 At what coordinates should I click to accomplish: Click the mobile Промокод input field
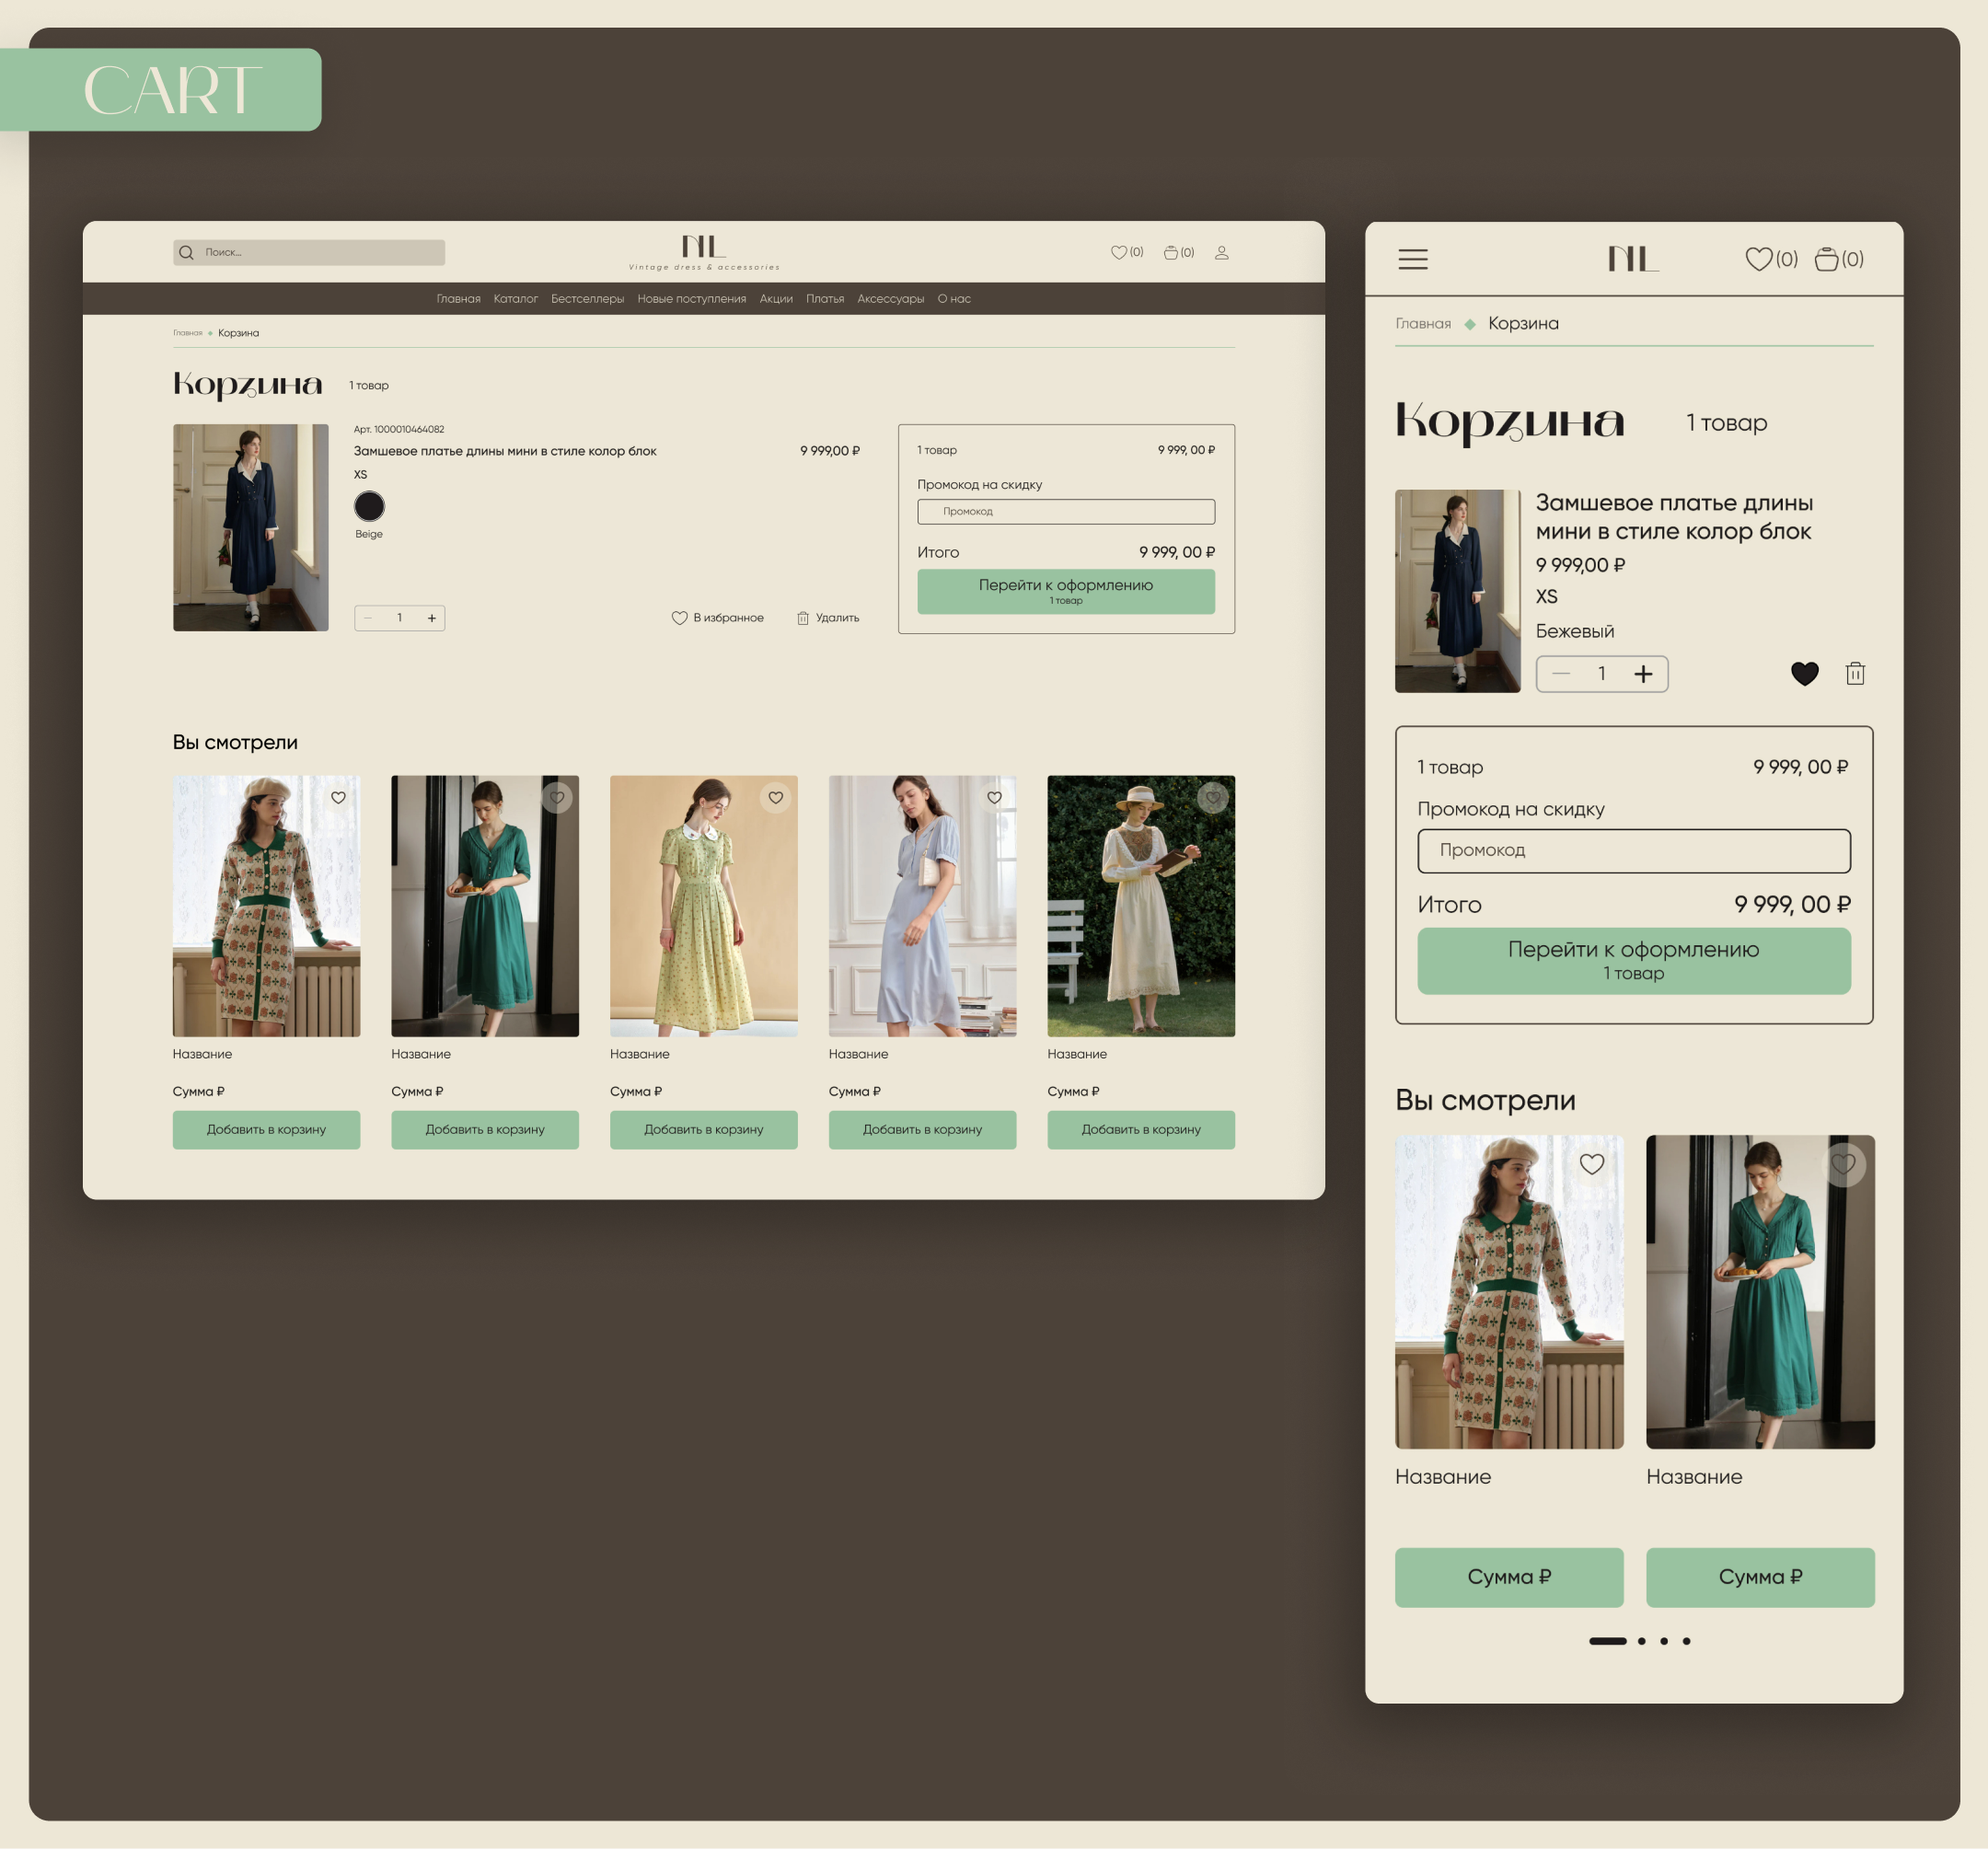(x=1633, y=850)
